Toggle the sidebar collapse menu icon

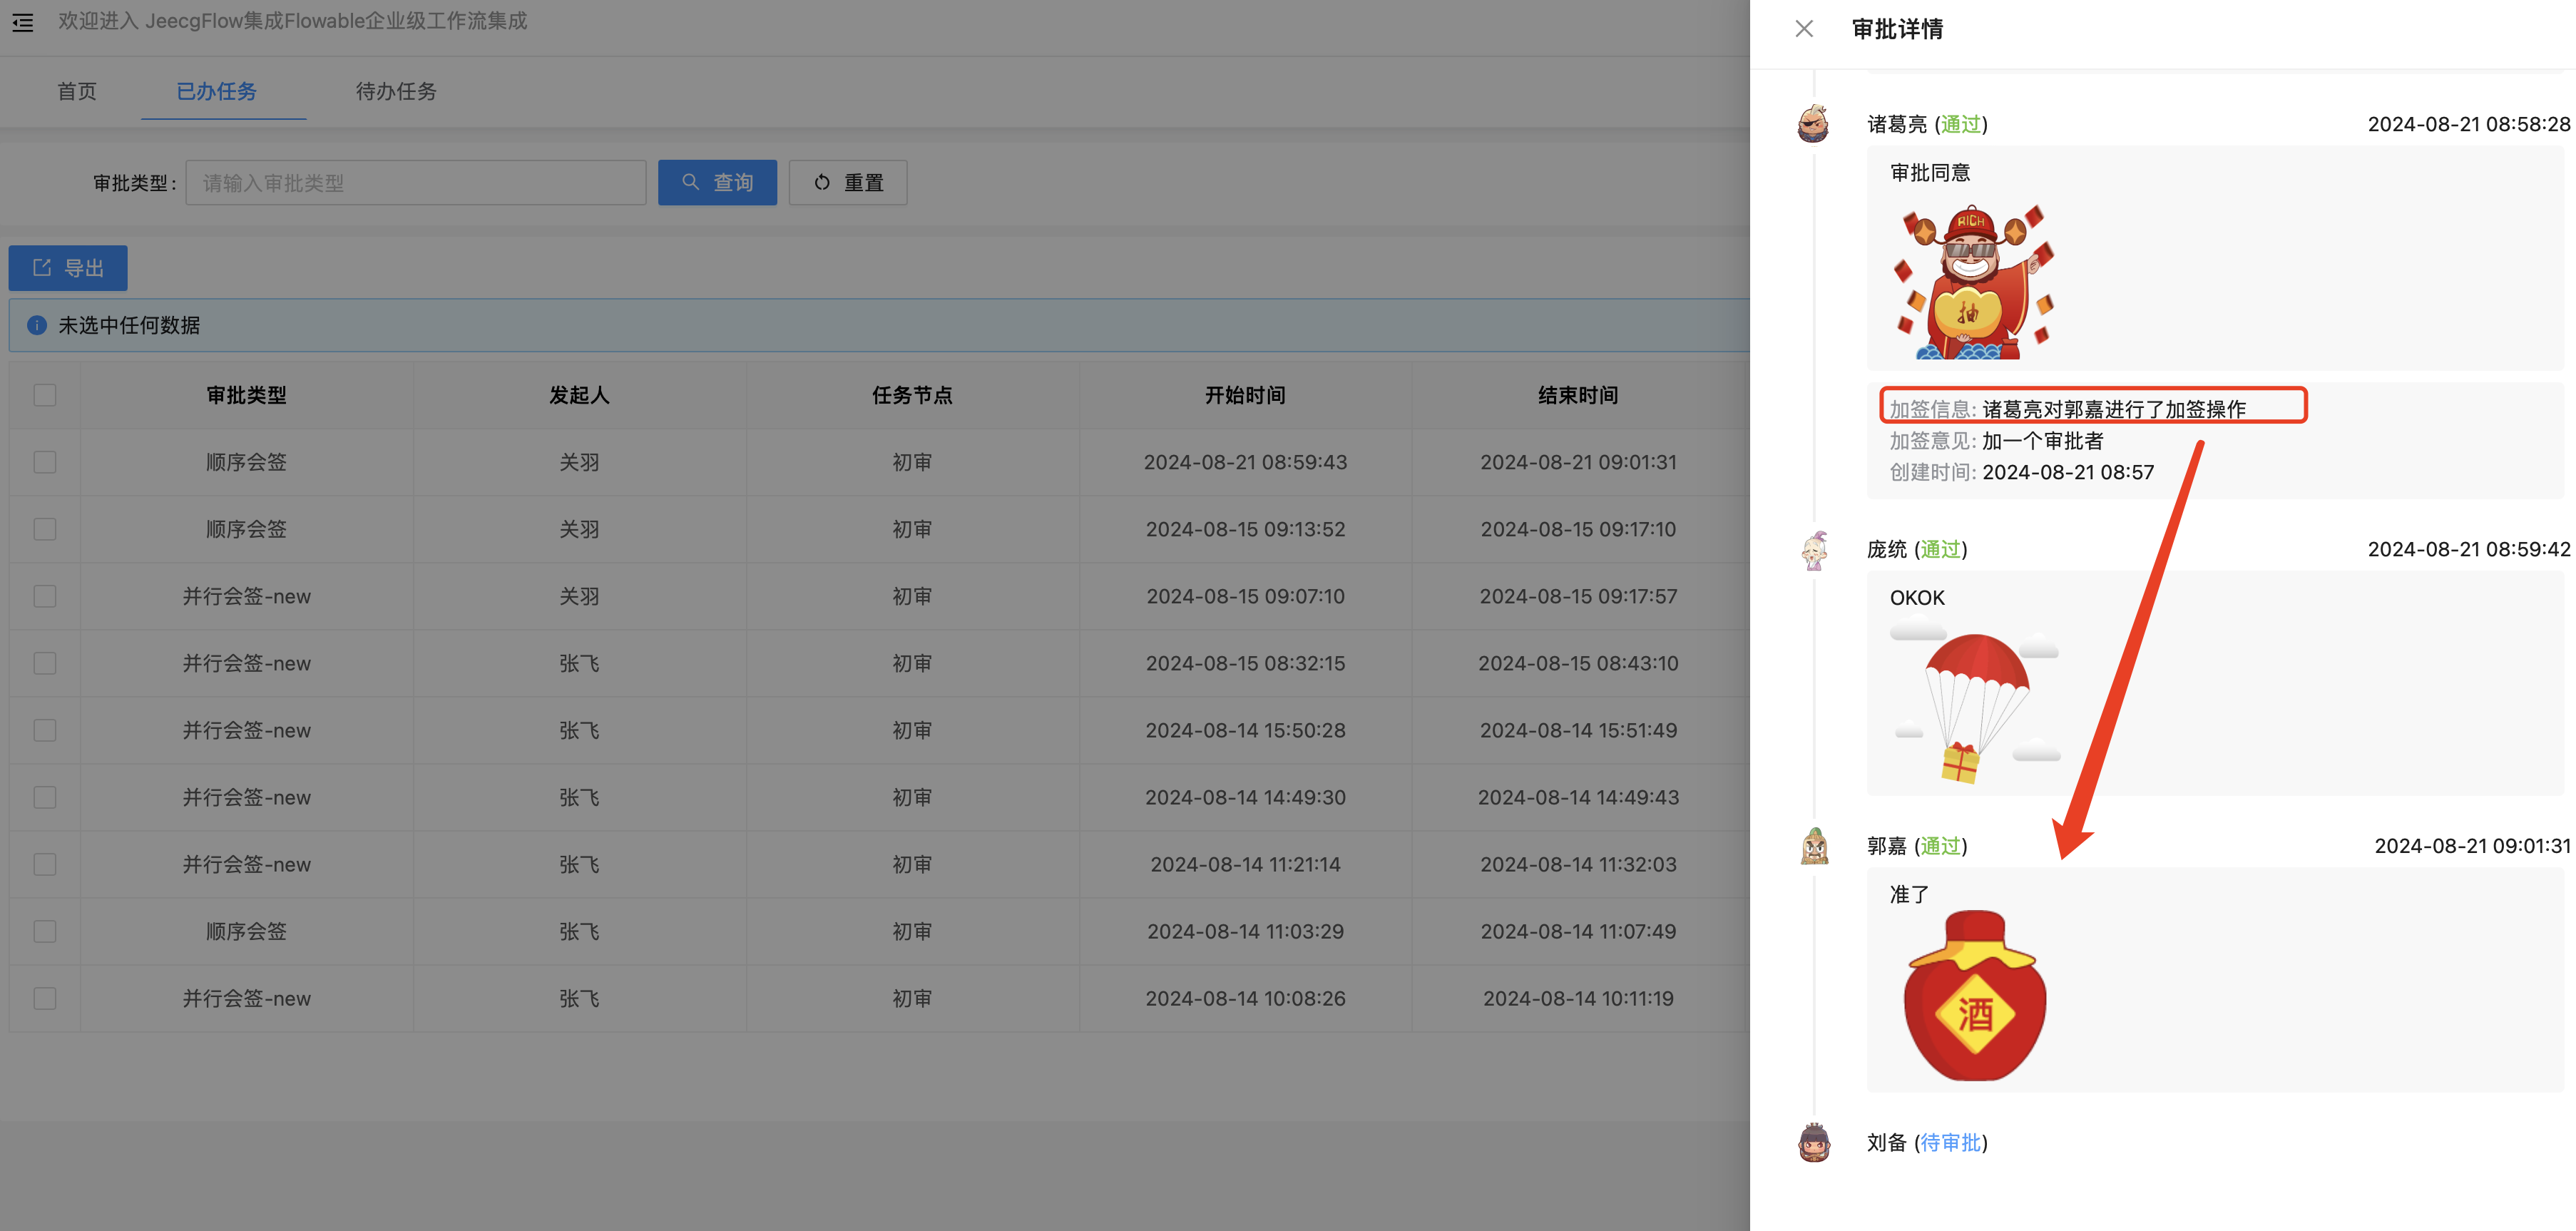pos(23,22)
